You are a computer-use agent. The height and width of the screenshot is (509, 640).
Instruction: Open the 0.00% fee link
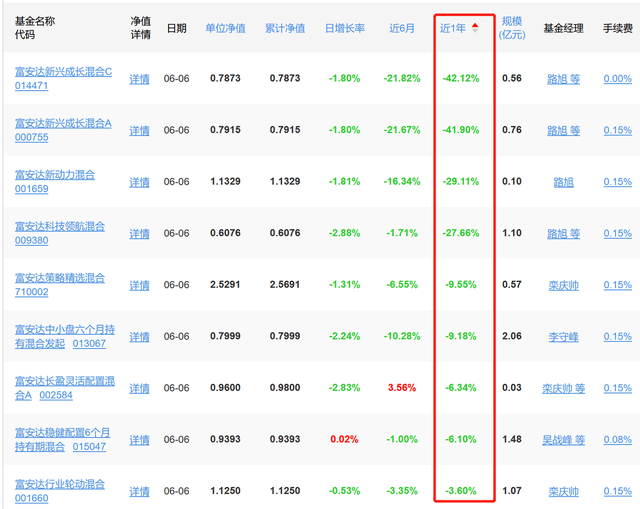tap(618, 78)
